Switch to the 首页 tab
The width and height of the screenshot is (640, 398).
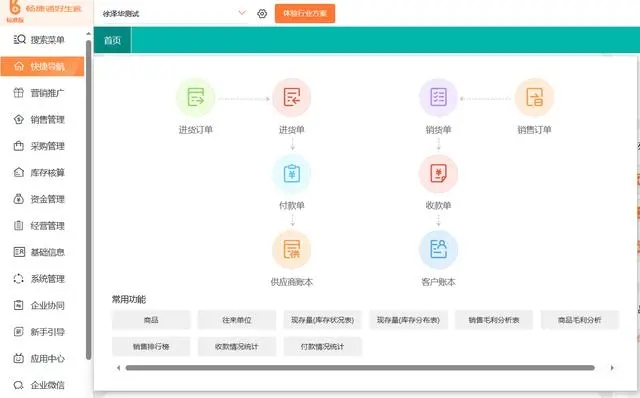tap(112, 40)
